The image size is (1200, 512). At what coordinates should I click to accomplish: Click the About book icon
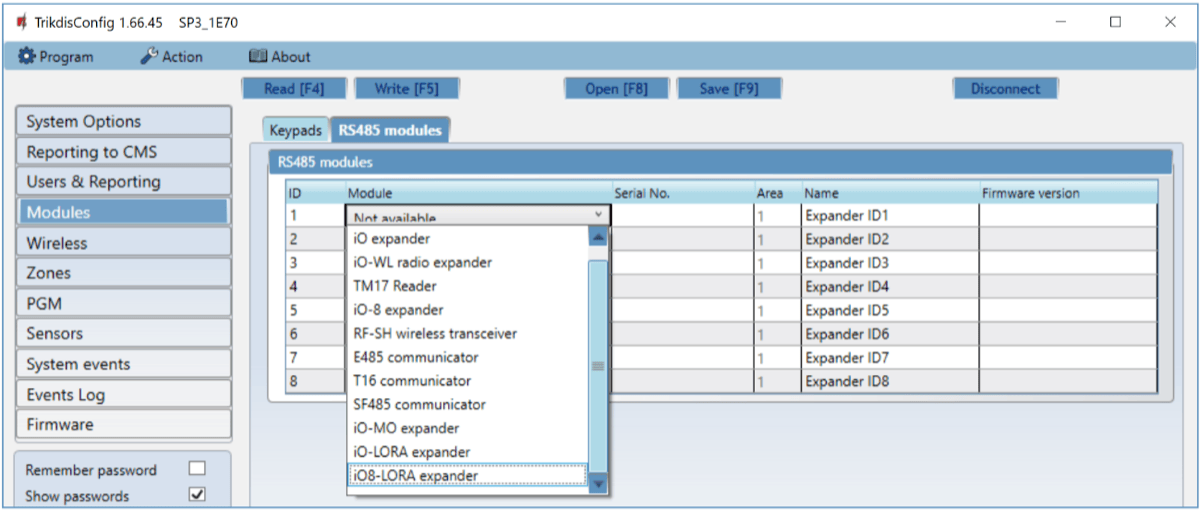click(x=258, y=57)
